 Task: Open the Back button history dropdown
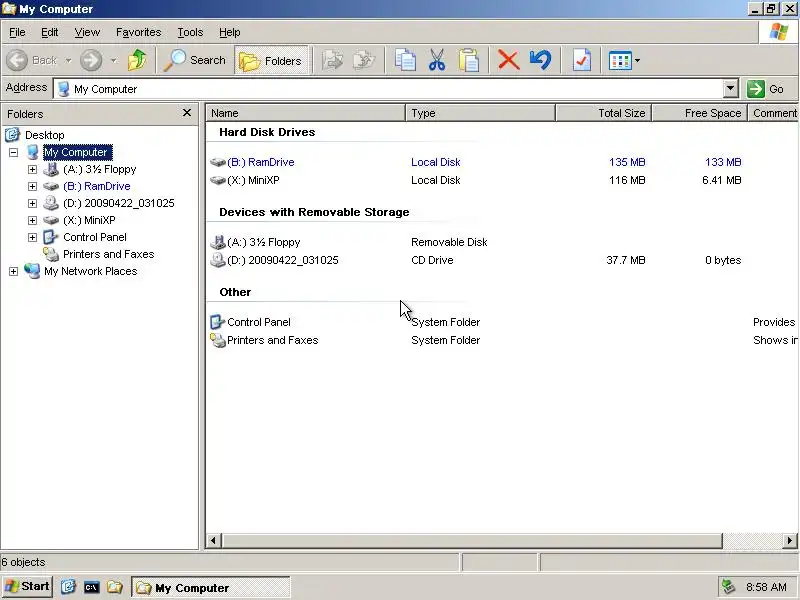68,61
